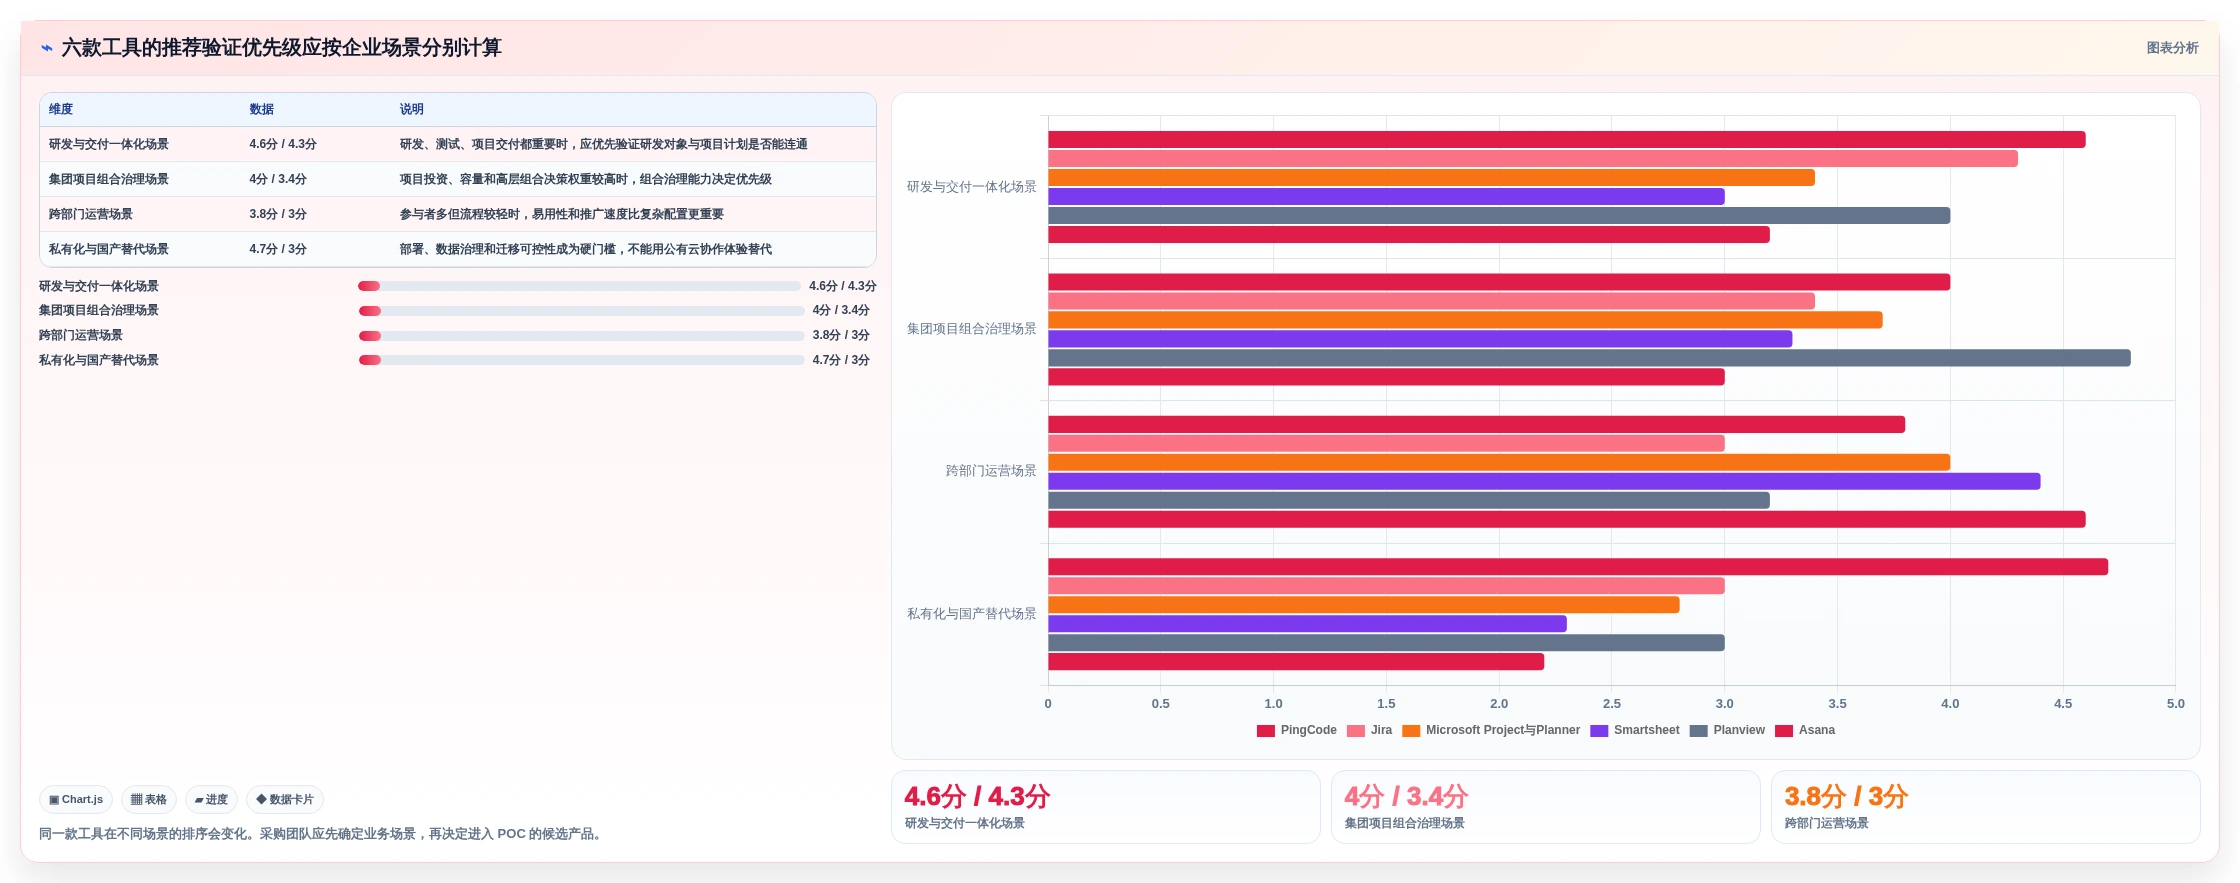The width and height of the screenshot is (2240, 883).
Task: Click the 跨部门运营场景 progress bar
Action: coord(581,336)
